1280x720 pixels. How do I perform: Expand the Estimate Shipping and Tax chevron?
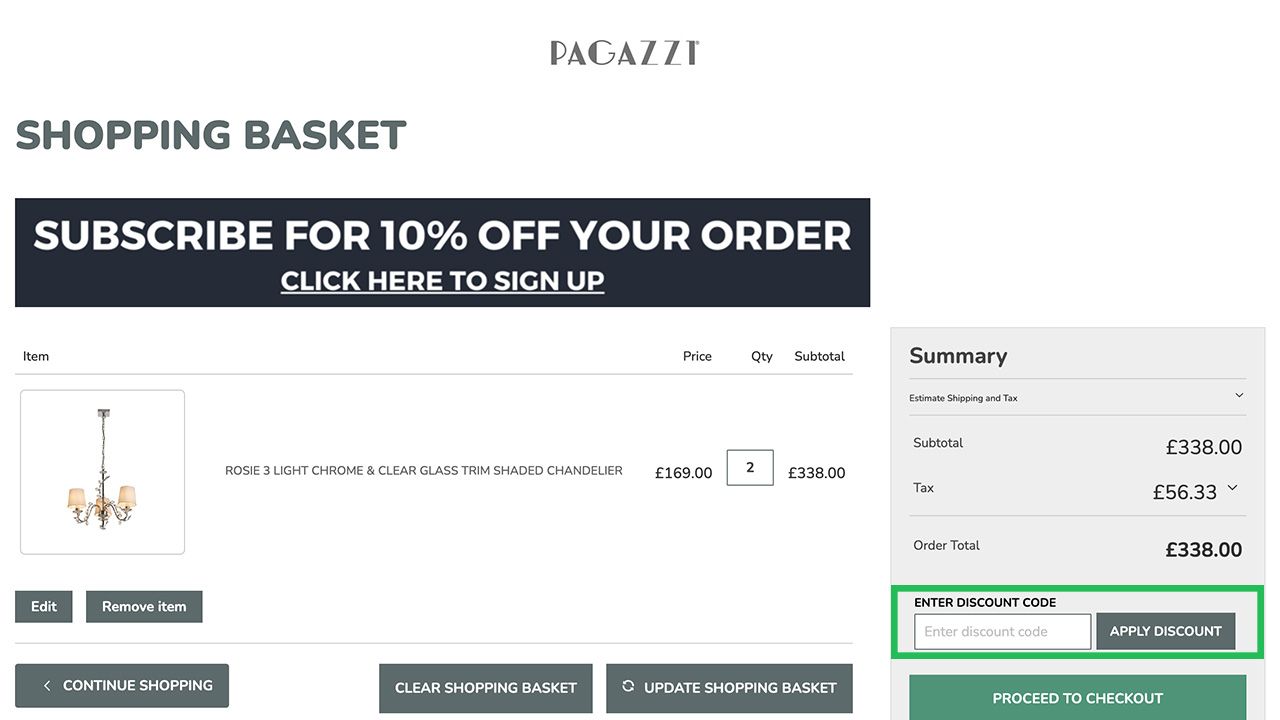pyautogui.click(x=1239, y=396)
